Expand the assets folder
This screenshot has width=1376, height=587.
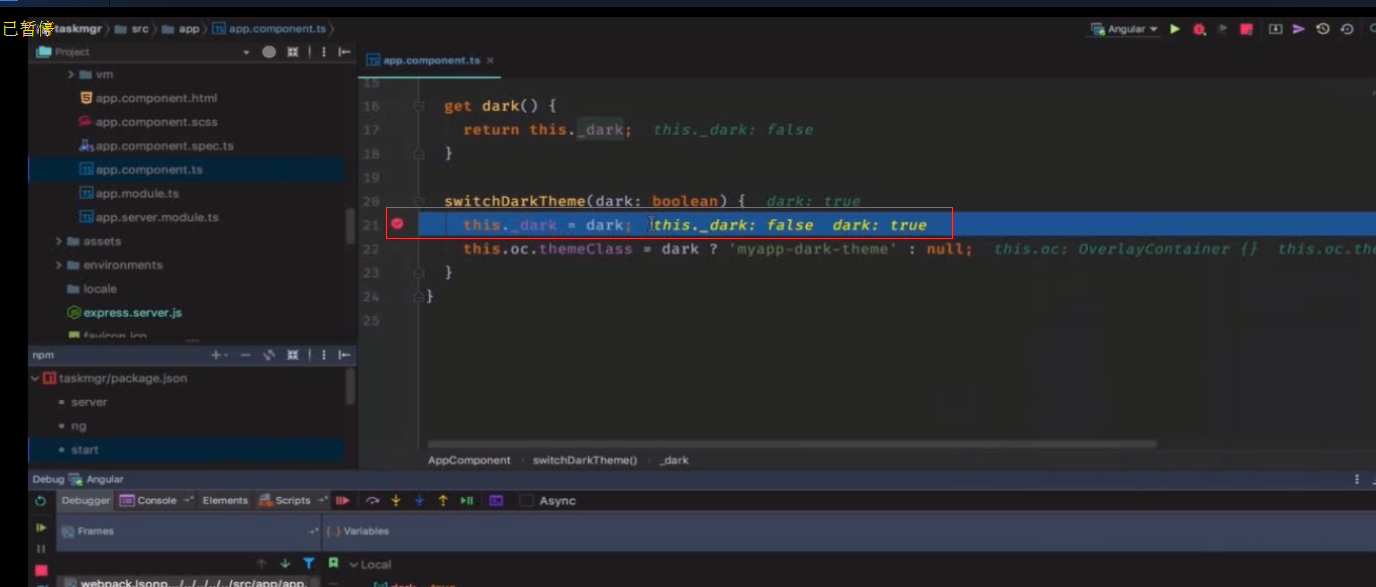(x=59, y=241)
